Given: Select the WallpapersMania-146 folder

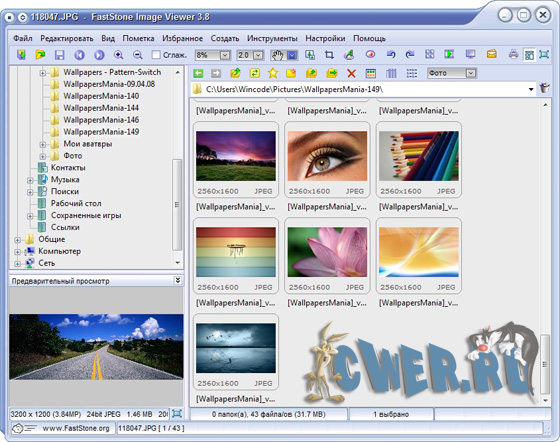Looking at the screenshot, I should click(x=101, y=120).
